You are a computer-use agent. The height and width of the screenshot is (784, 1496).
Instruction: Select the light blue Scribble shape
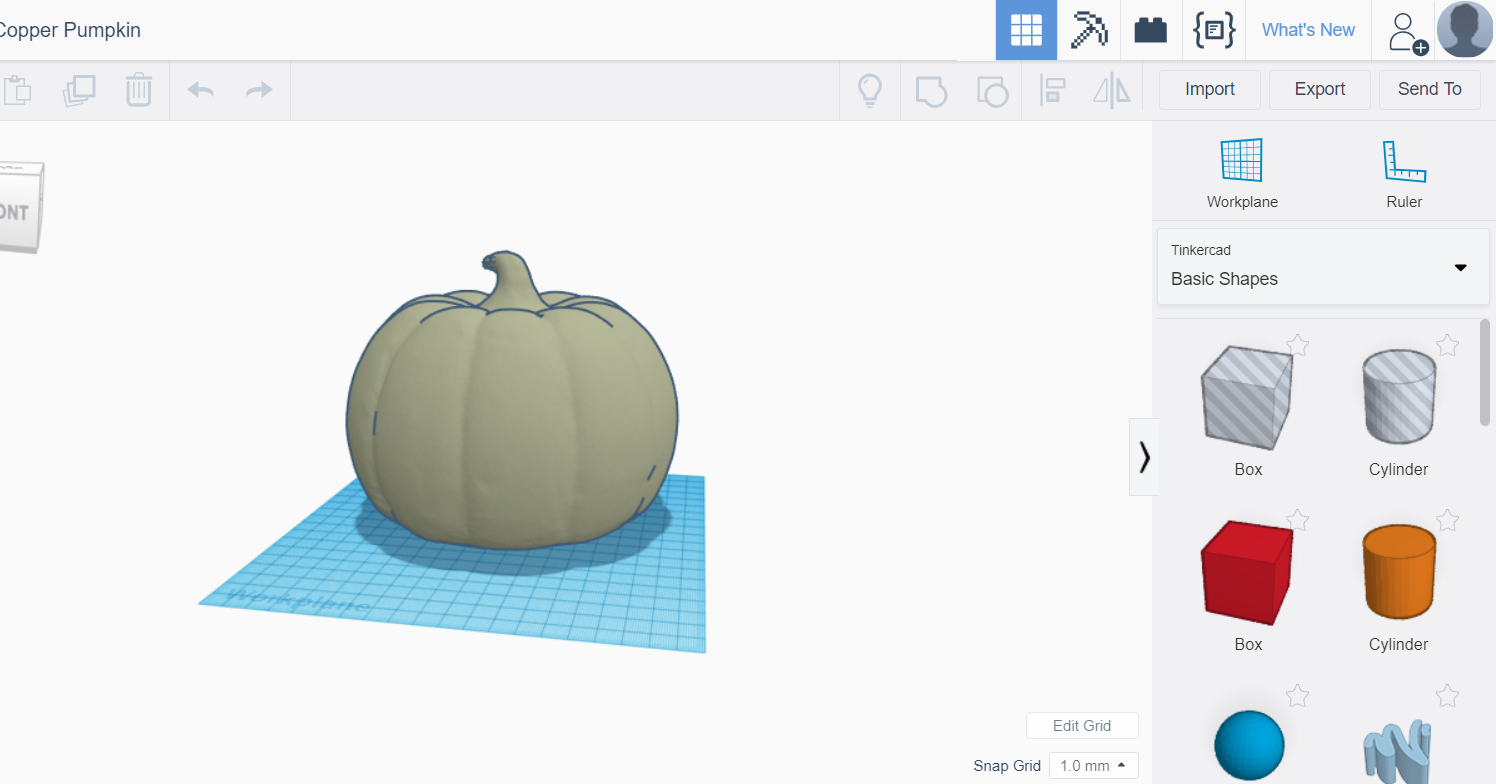1398,750
